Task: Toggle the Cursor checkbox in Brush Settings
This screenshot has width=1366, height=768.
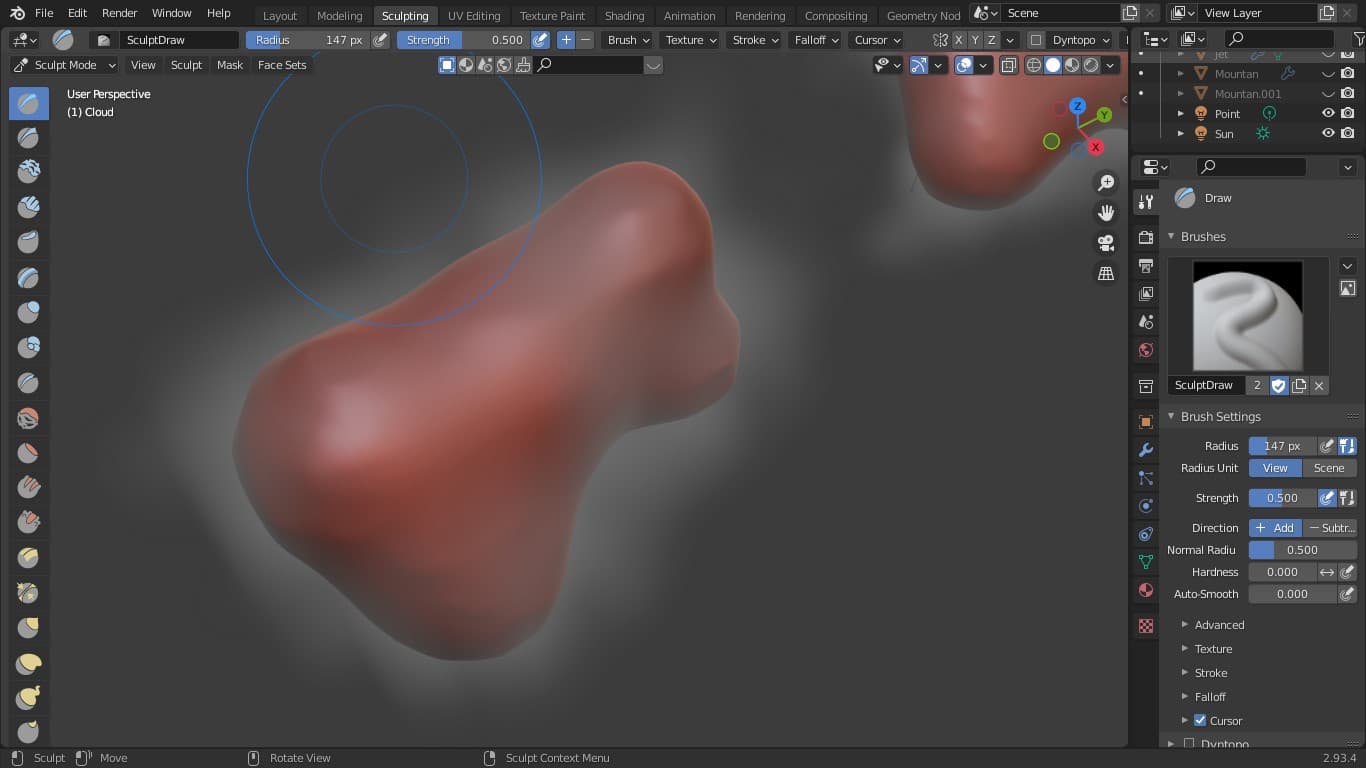Action: click(x=1200, y=720)
